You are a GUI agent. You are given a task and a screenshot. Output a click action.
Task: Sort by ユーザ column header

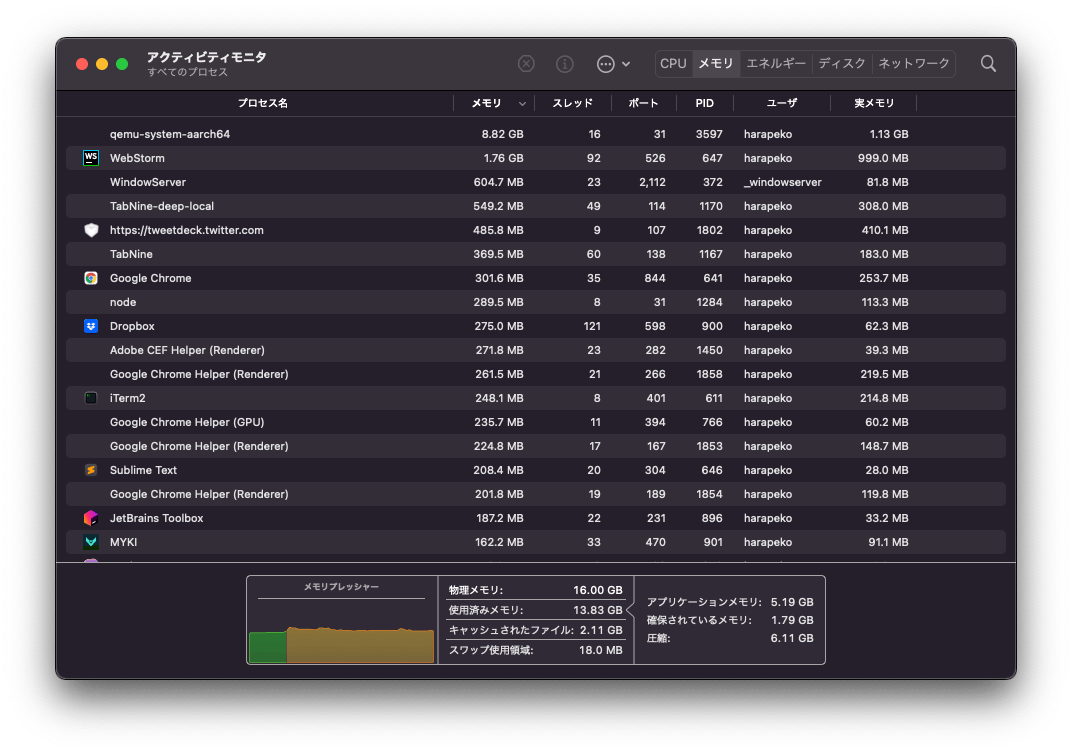pyautogui.click(x=781, y=103)
